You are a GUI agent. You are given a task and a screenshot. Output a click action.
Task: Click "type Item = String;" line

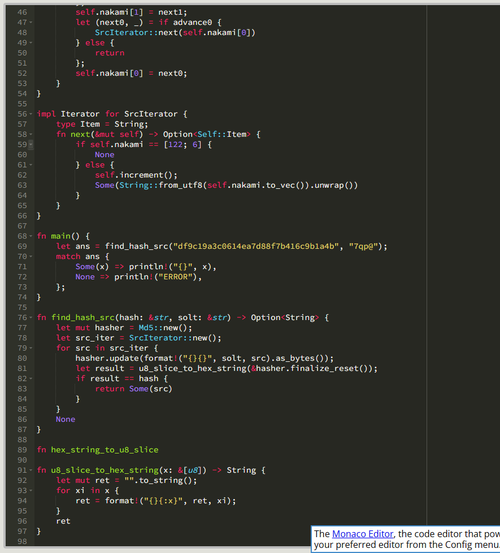tap(102, 124)
